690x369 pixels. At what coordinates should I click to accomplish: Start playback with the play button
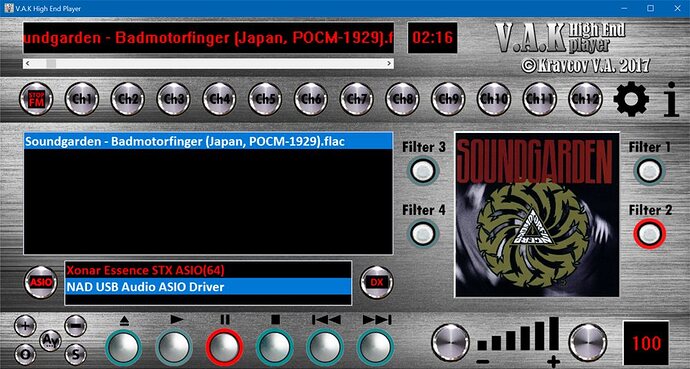click(174, 347)
